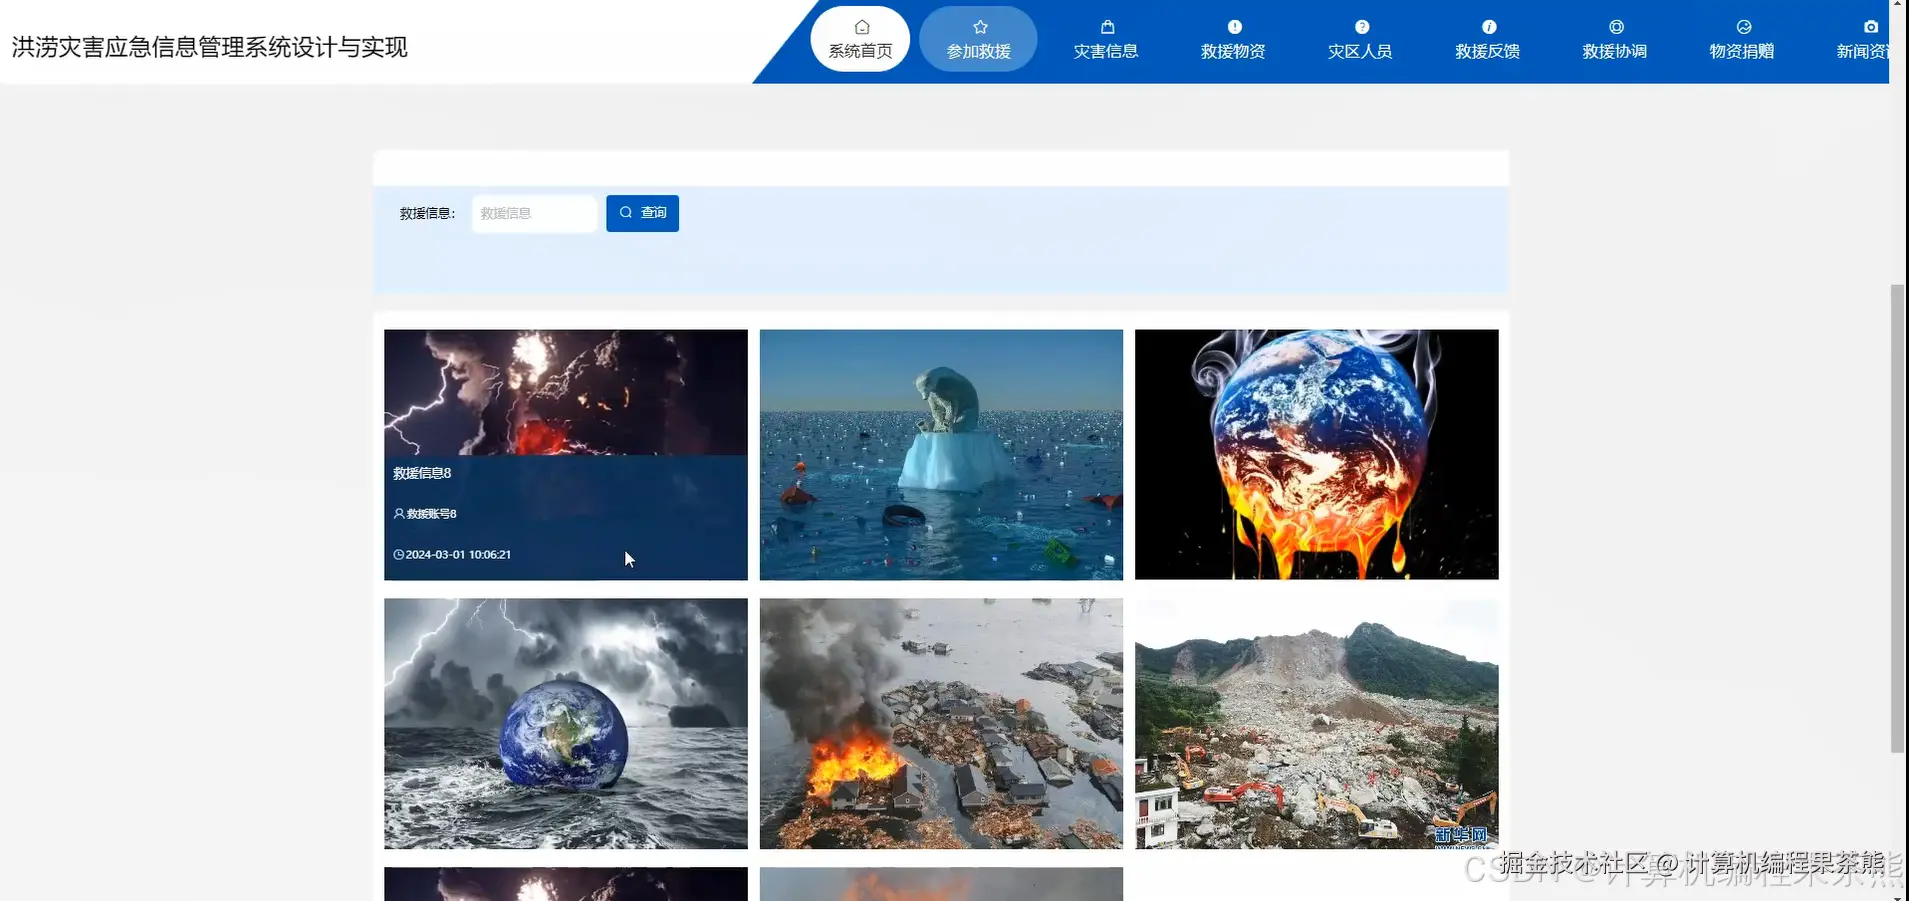Navigate to 救援反馈 page
Viewport: 1909px width, 901px height.
click(x=1488, y=40)
